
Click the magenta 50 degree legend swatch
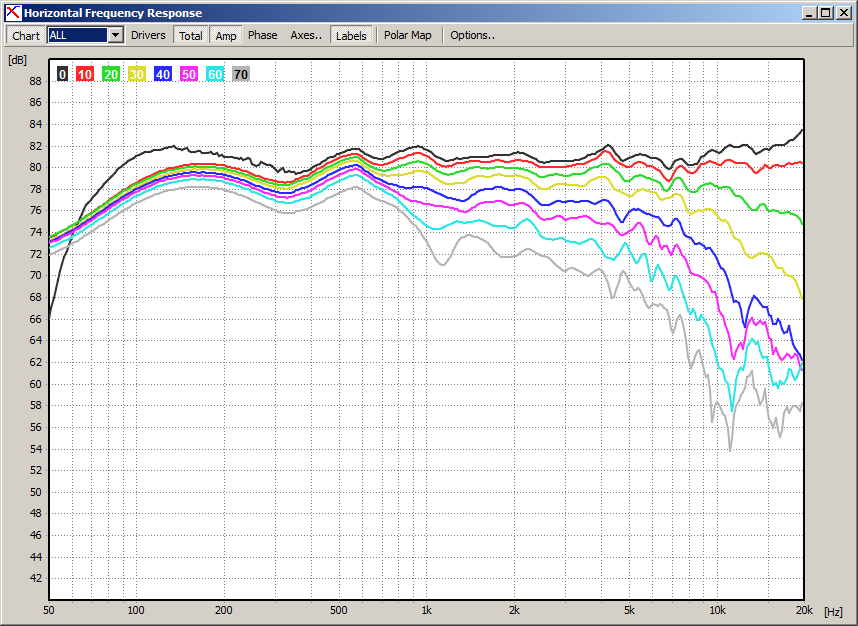click(189, 74)
